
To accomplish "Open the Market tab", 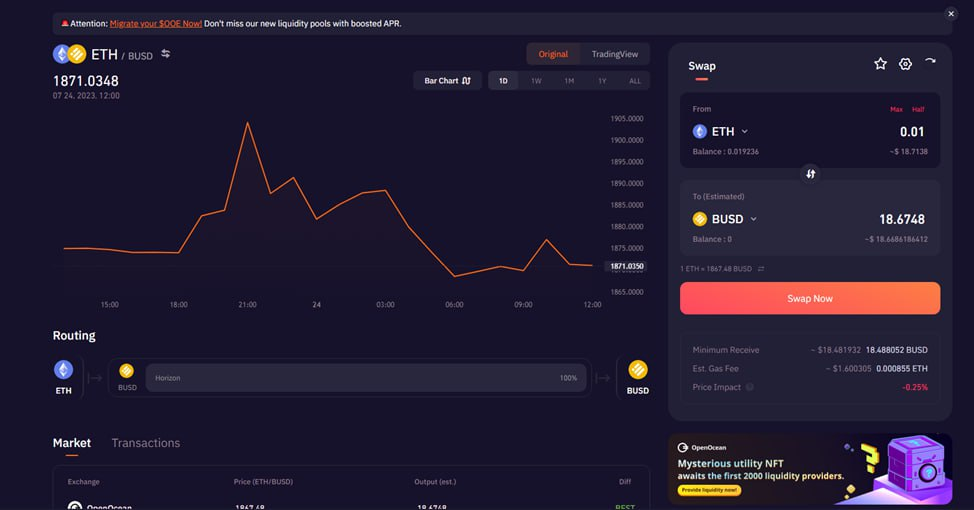I will tap(71, 443).
